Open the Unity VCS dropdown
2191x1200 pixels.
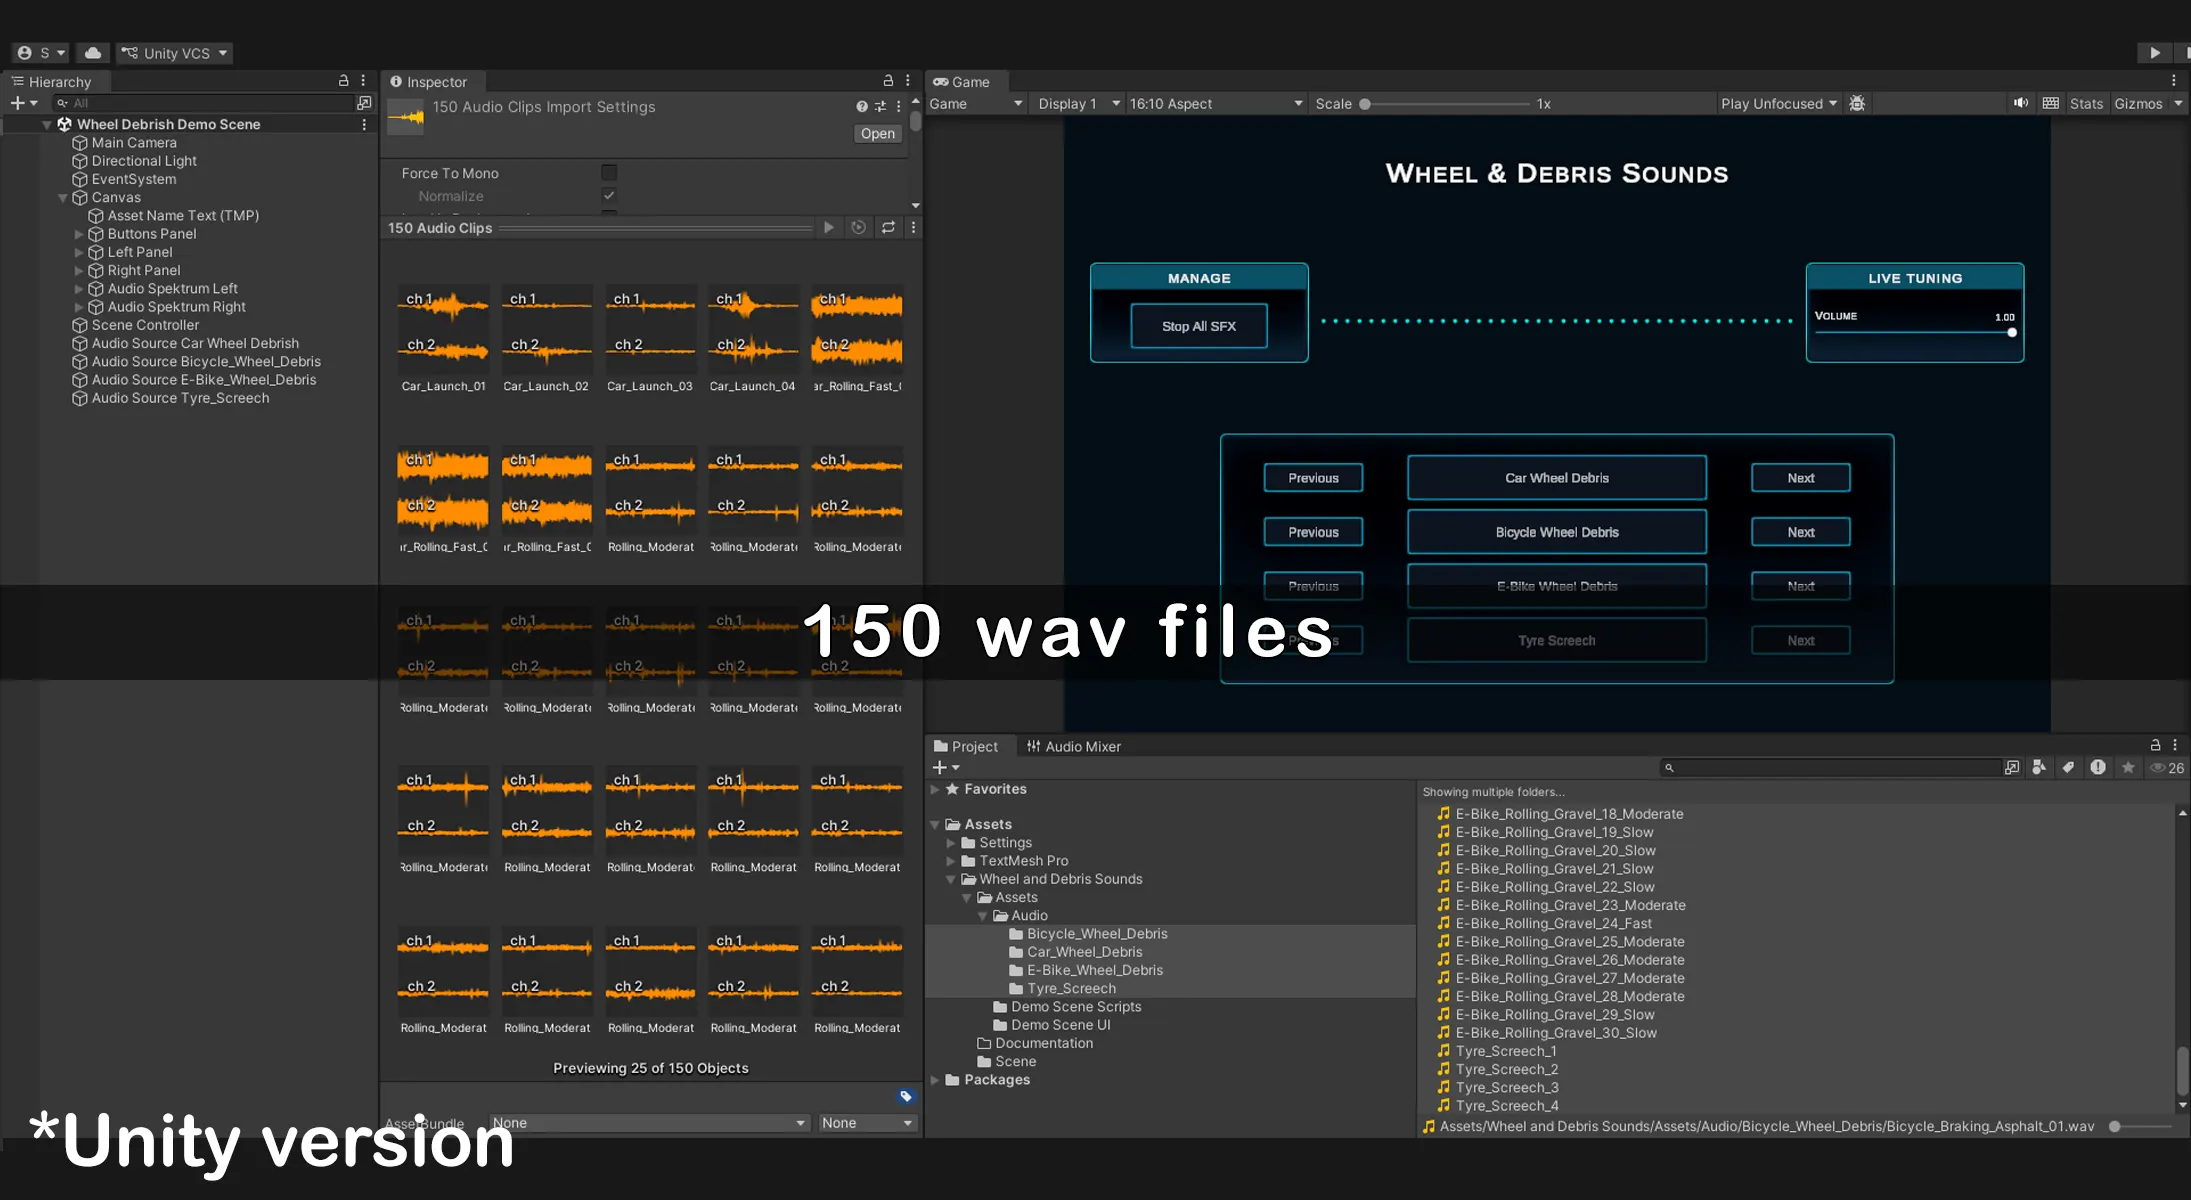(x=175, y=53)
